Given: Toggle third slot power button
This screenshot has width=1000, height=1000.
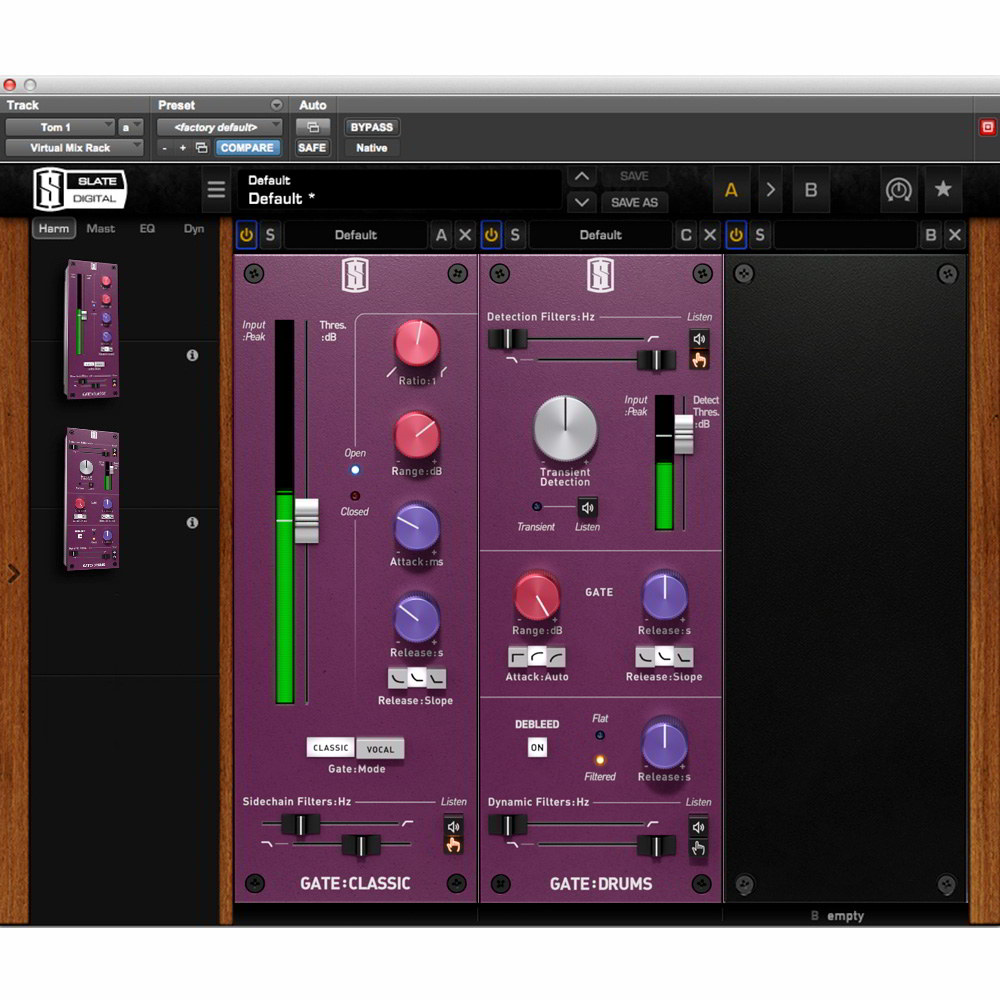Looking at the screenshot, I should (x=736, y=235).
